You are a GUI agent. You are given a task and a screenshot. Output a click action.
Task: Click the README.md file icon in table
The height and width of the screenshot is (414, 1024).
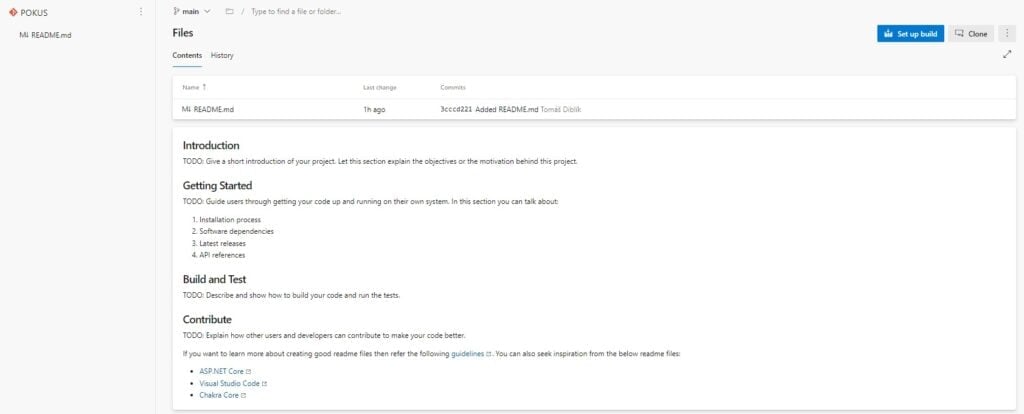186,109
